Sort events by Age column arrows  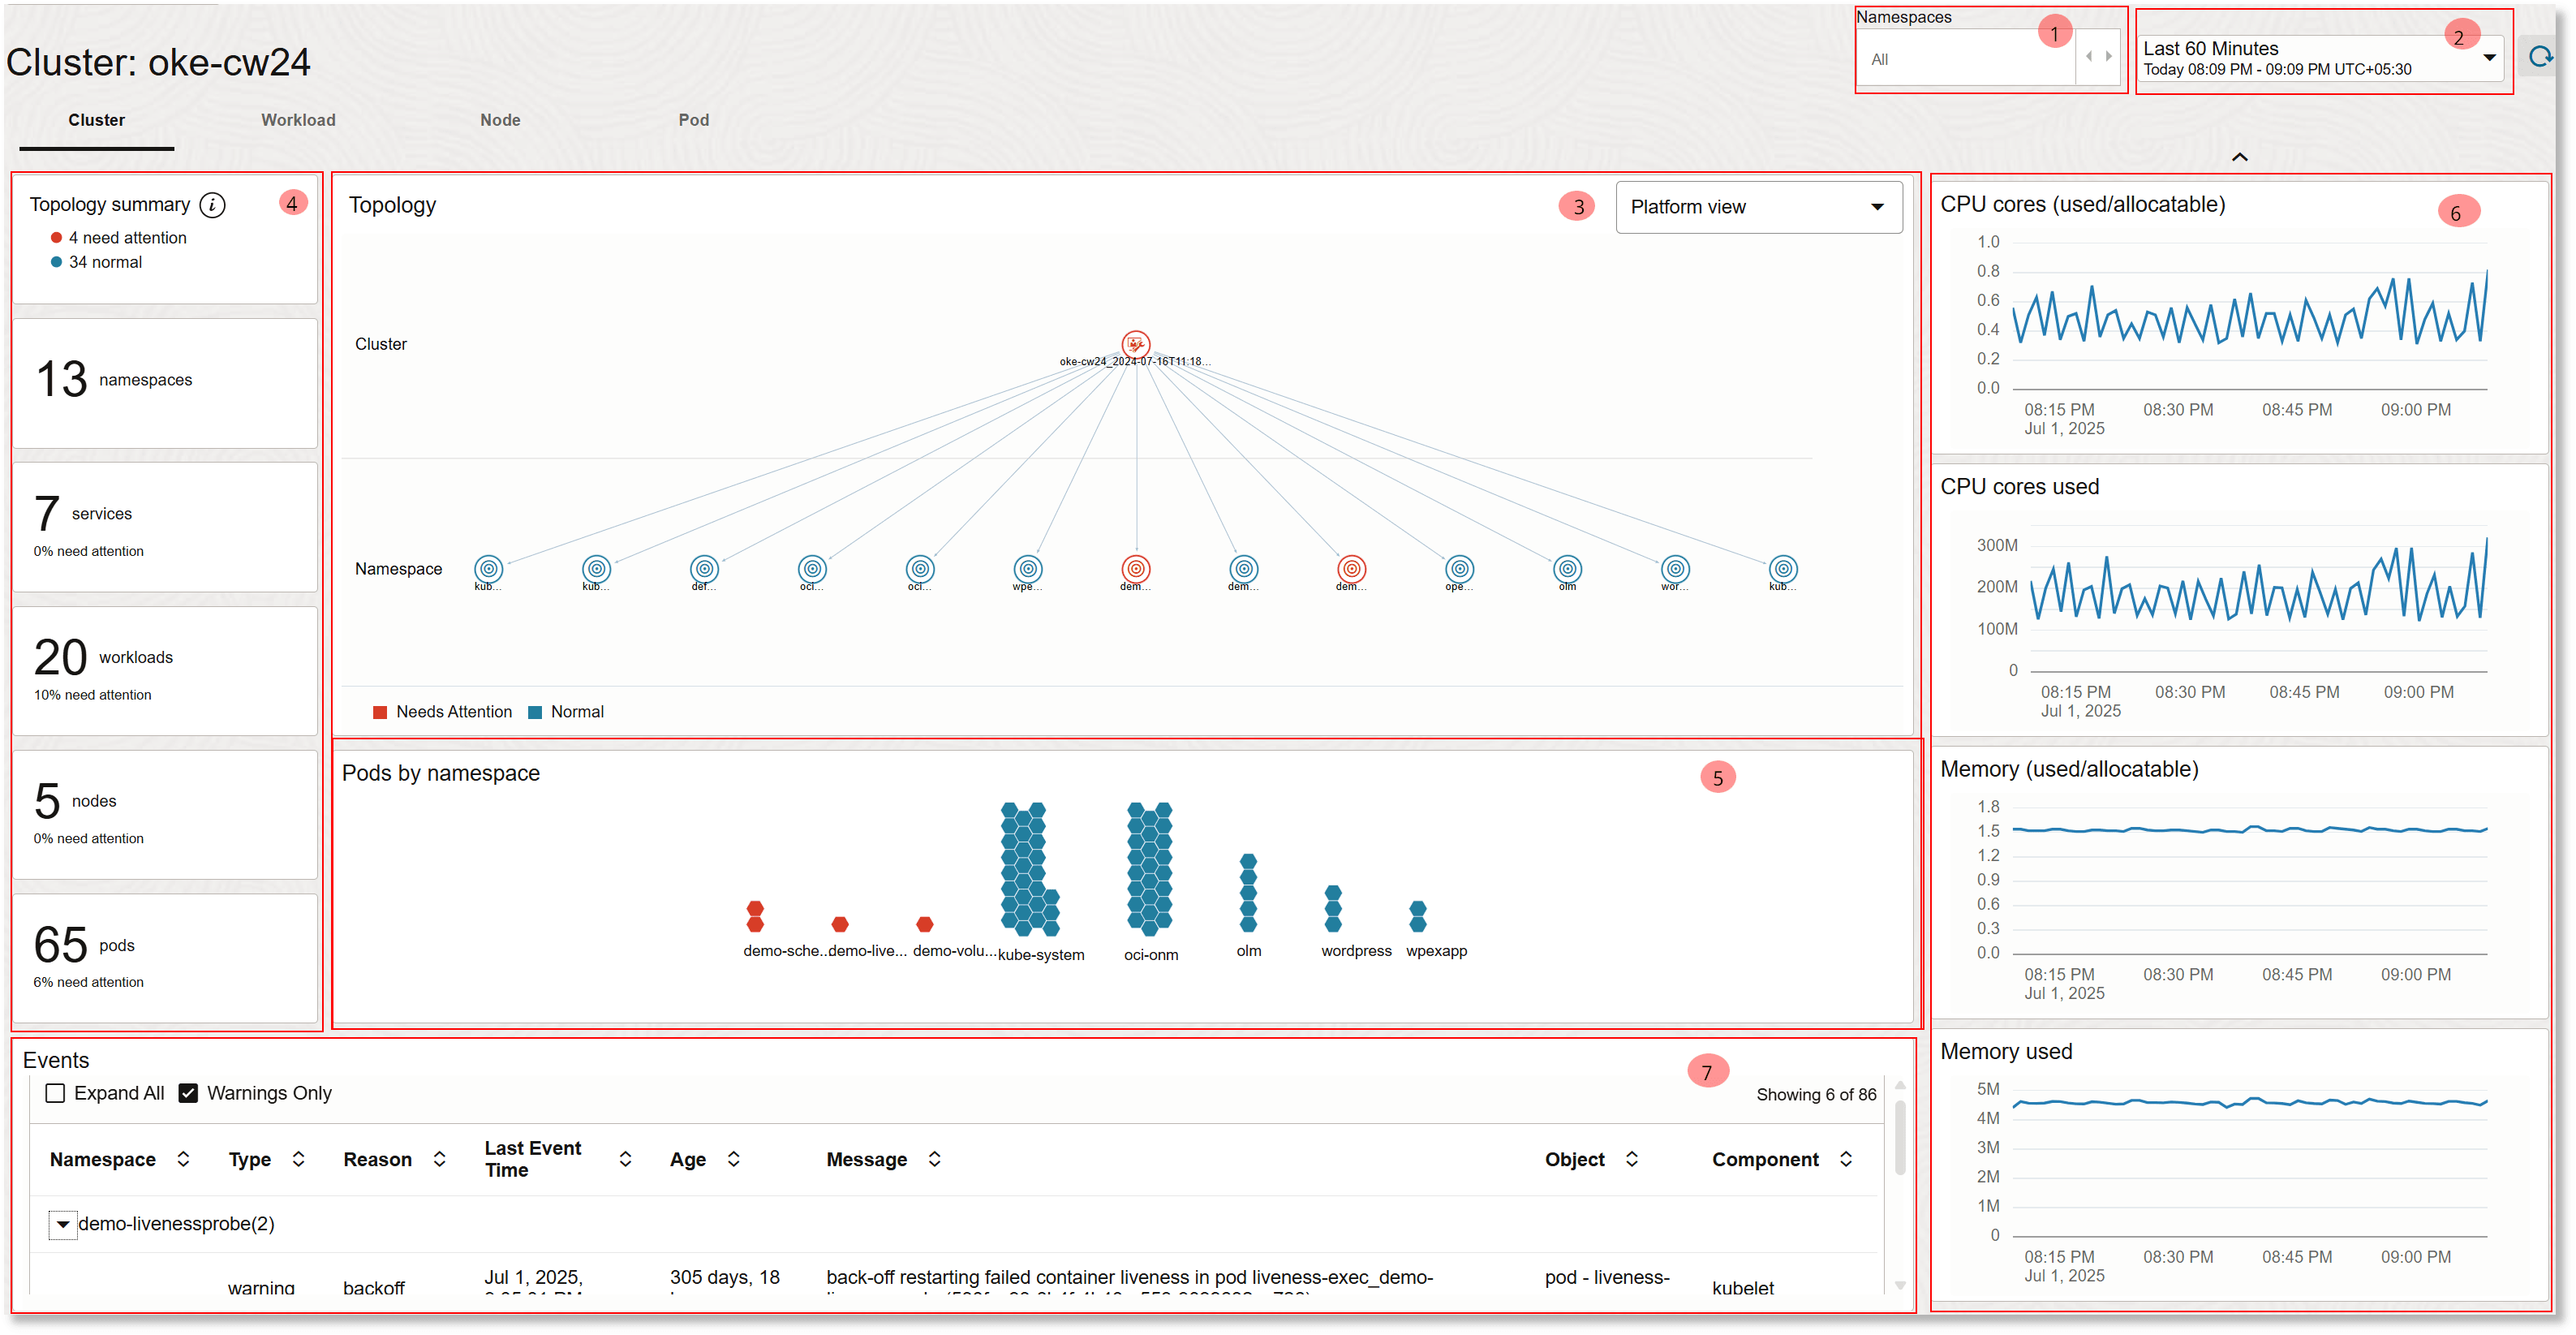pos(733,1159)
